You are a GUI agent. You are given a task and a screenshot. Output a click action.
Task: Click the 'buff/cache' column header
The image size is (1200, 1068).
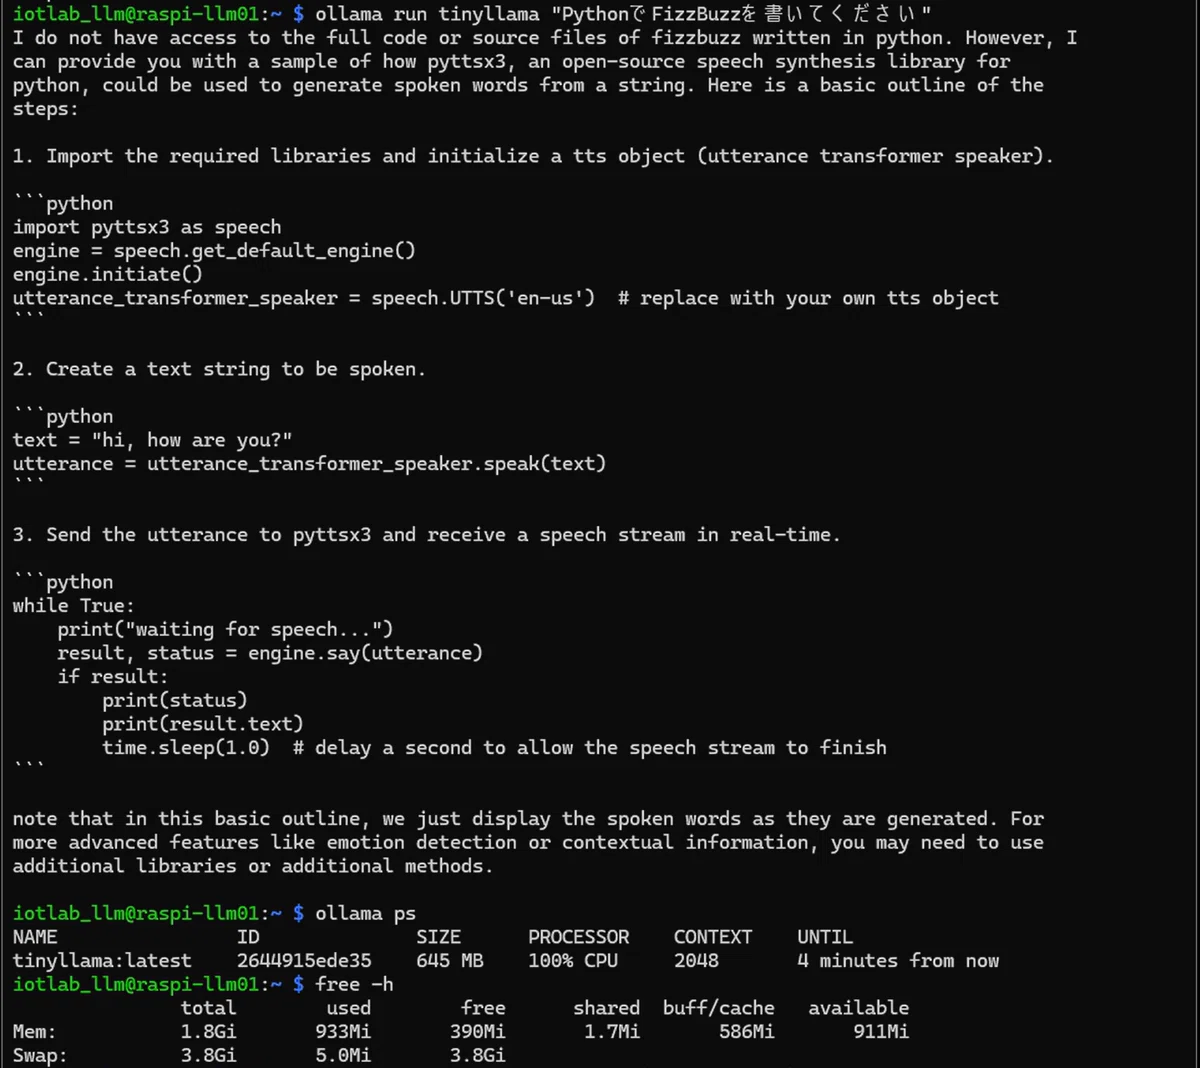tap(718, 1008)
